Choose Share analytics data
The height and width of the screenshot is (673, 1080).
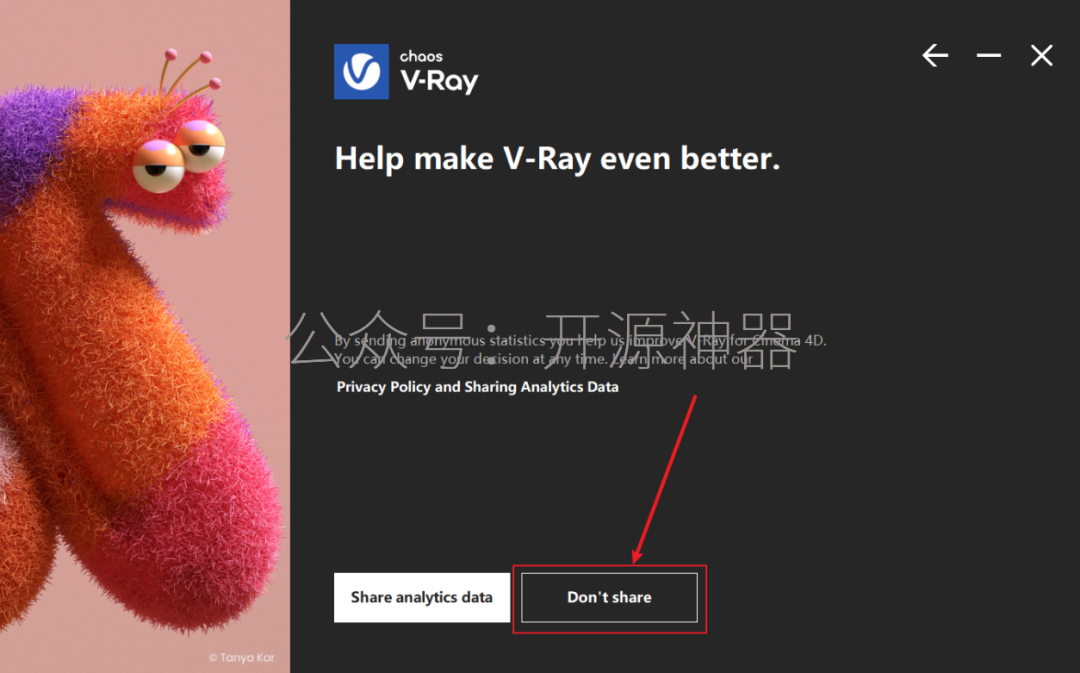[x=422, y=597]
